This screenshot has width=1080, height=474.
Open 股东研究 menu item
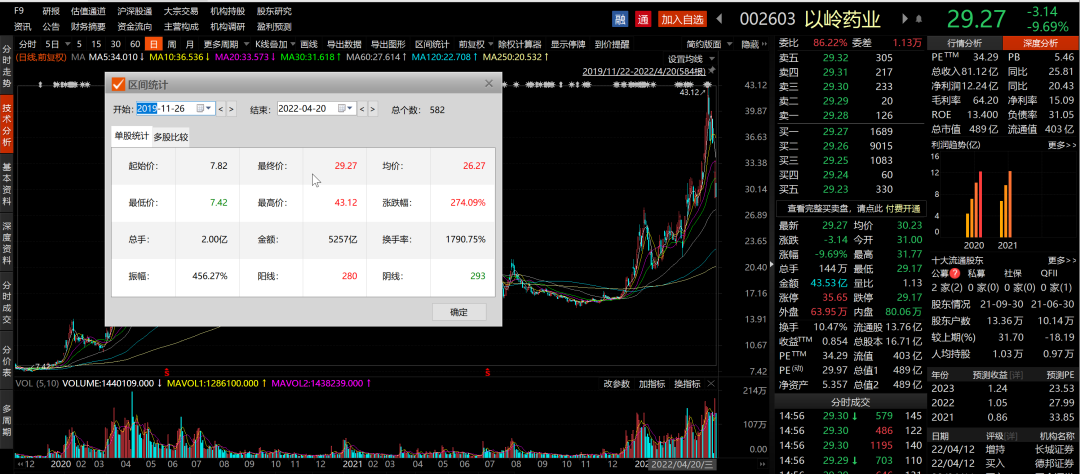coord(274,11)
